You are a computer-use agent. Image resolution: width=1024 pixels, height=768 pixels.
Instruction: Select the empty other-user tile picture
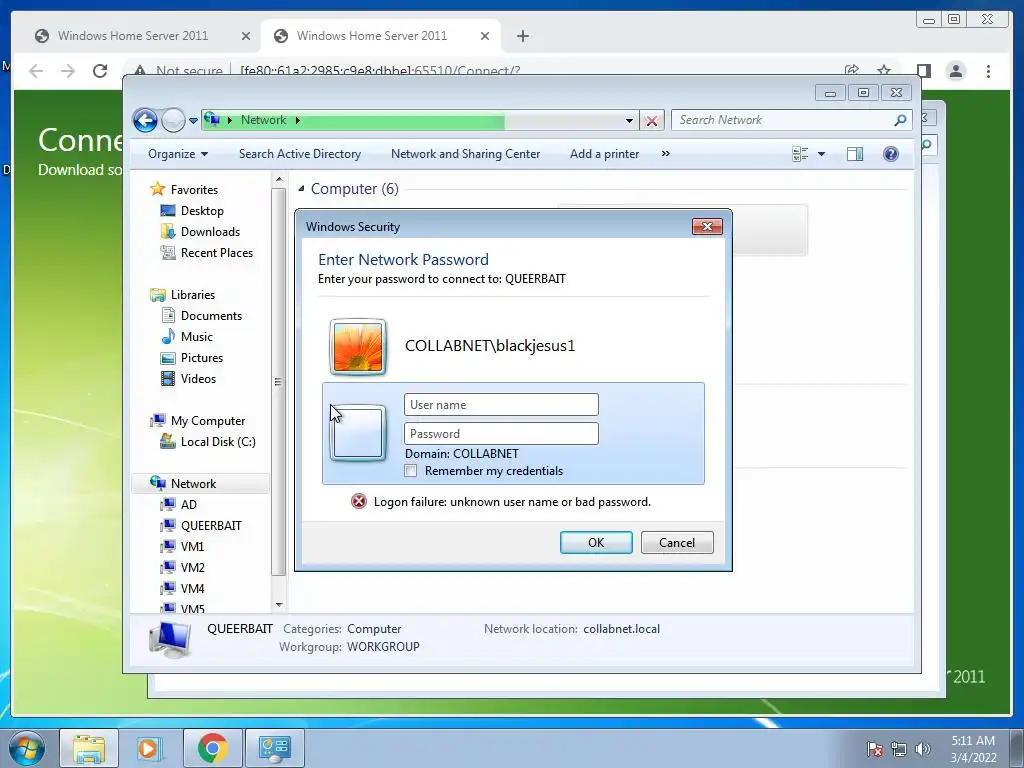click(x=358, y=433)
